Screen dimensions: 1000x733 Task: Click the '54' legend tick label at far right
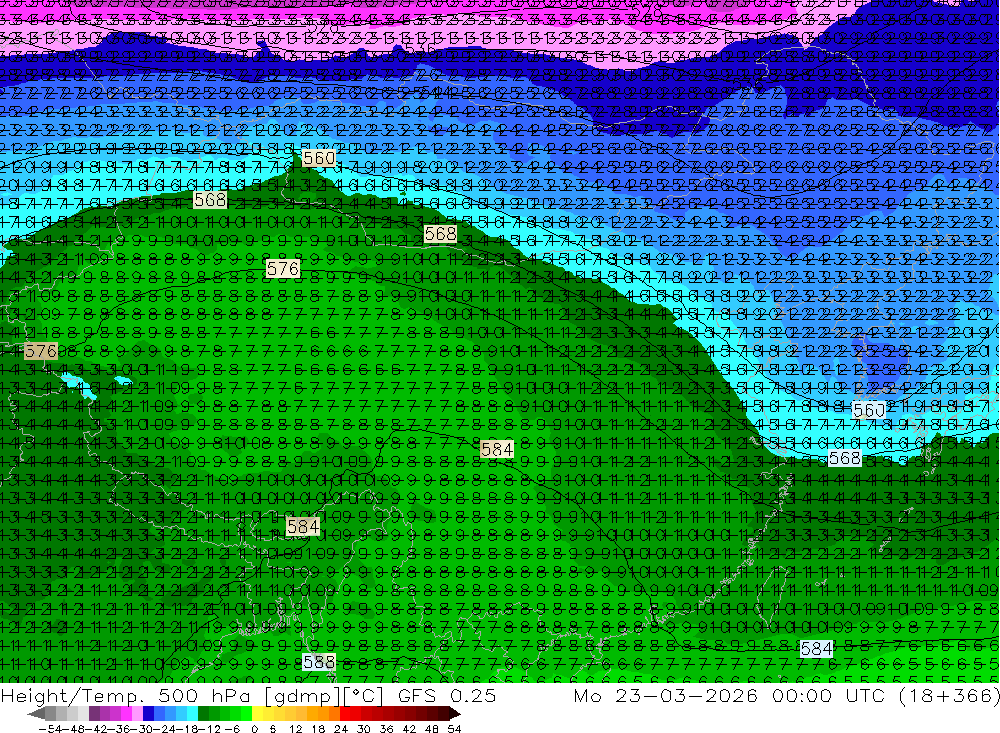[x=454, y=729]
